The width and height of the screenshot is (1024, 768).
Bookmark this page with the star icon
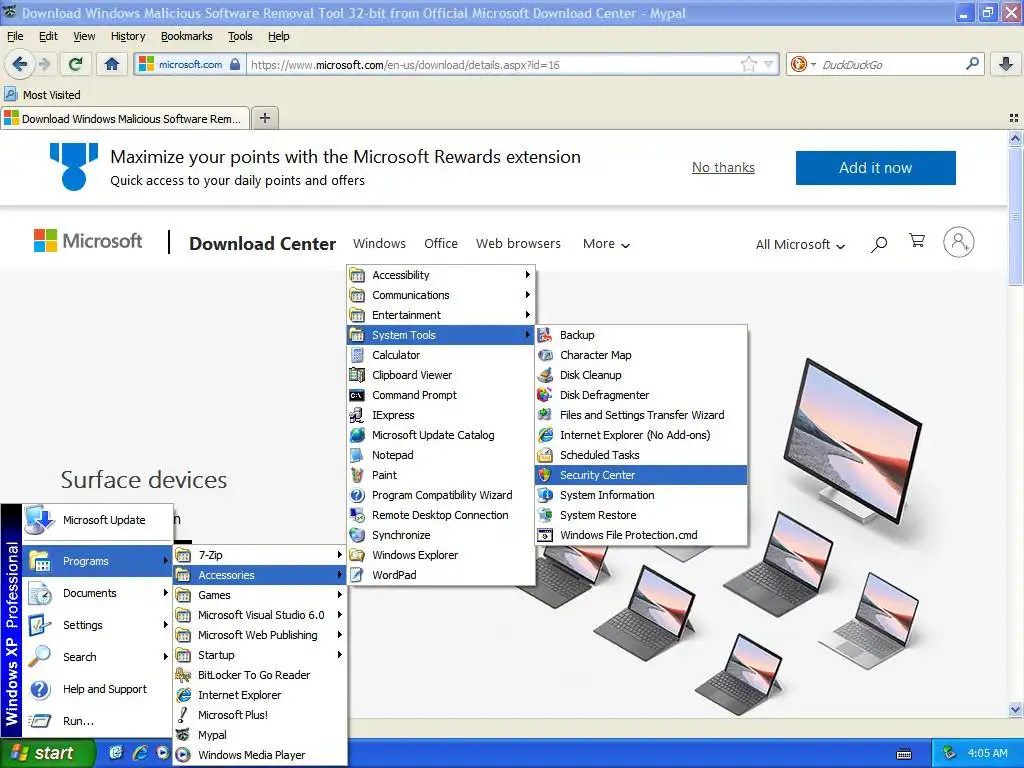748,64
